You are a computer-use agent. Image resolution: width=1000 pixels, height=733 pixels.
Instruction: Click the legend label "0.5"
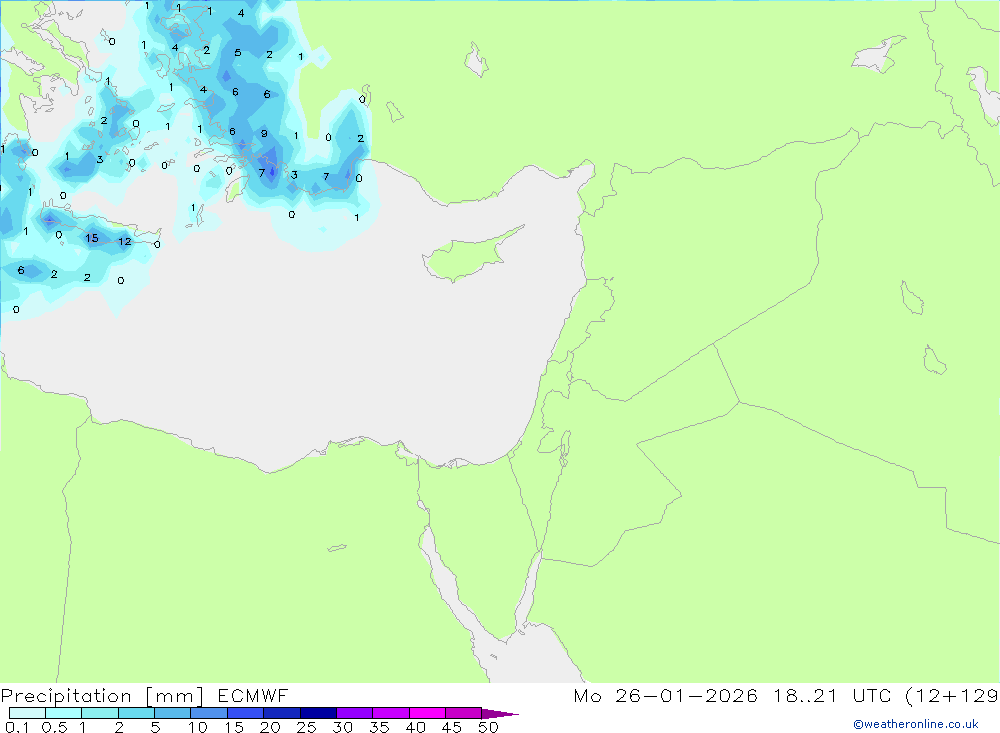pyautogui.click(x=54, y=727)
